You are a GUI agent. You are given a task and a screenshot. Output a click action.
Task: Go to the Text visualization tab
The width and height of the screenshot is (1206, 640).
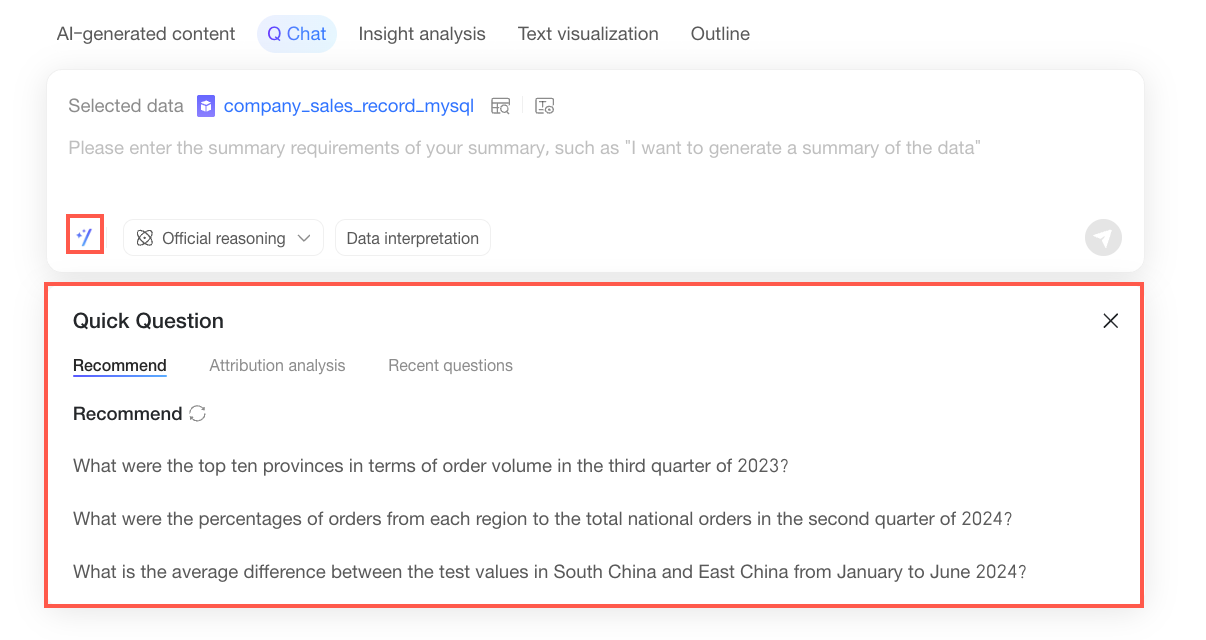(x=588, y=34)
